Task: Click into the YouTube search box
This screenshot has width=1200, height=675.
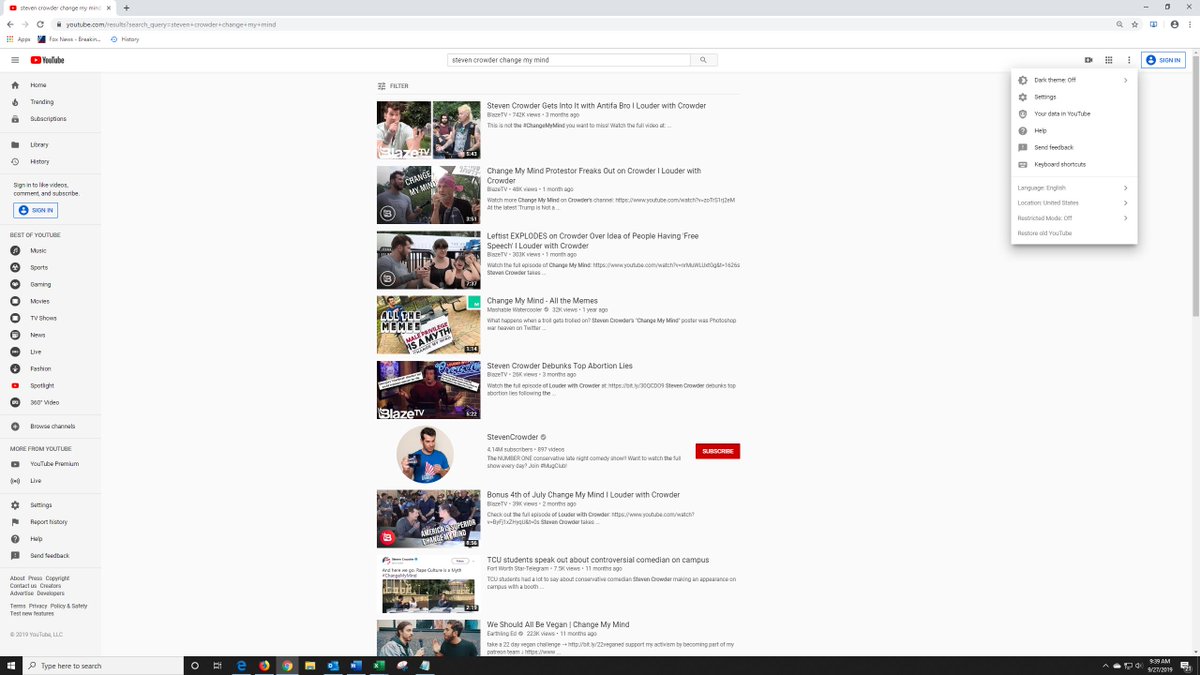Action: (x=569, y=60)
